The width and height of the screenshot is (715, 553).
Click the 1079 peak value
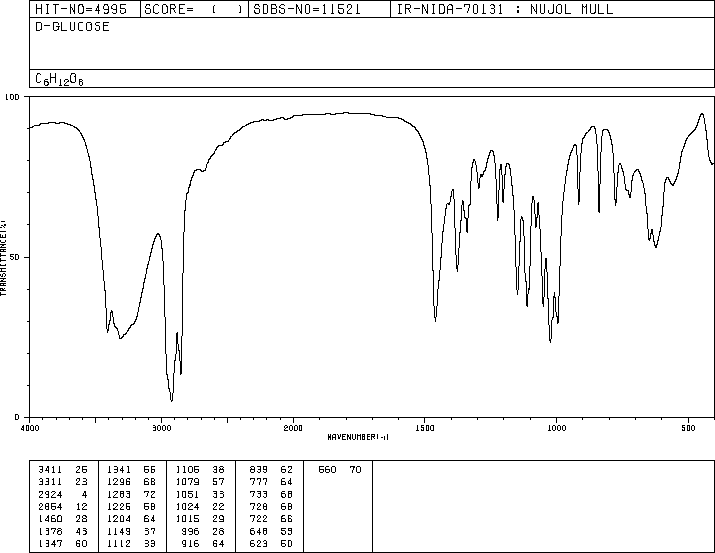[x=187, y=482]
